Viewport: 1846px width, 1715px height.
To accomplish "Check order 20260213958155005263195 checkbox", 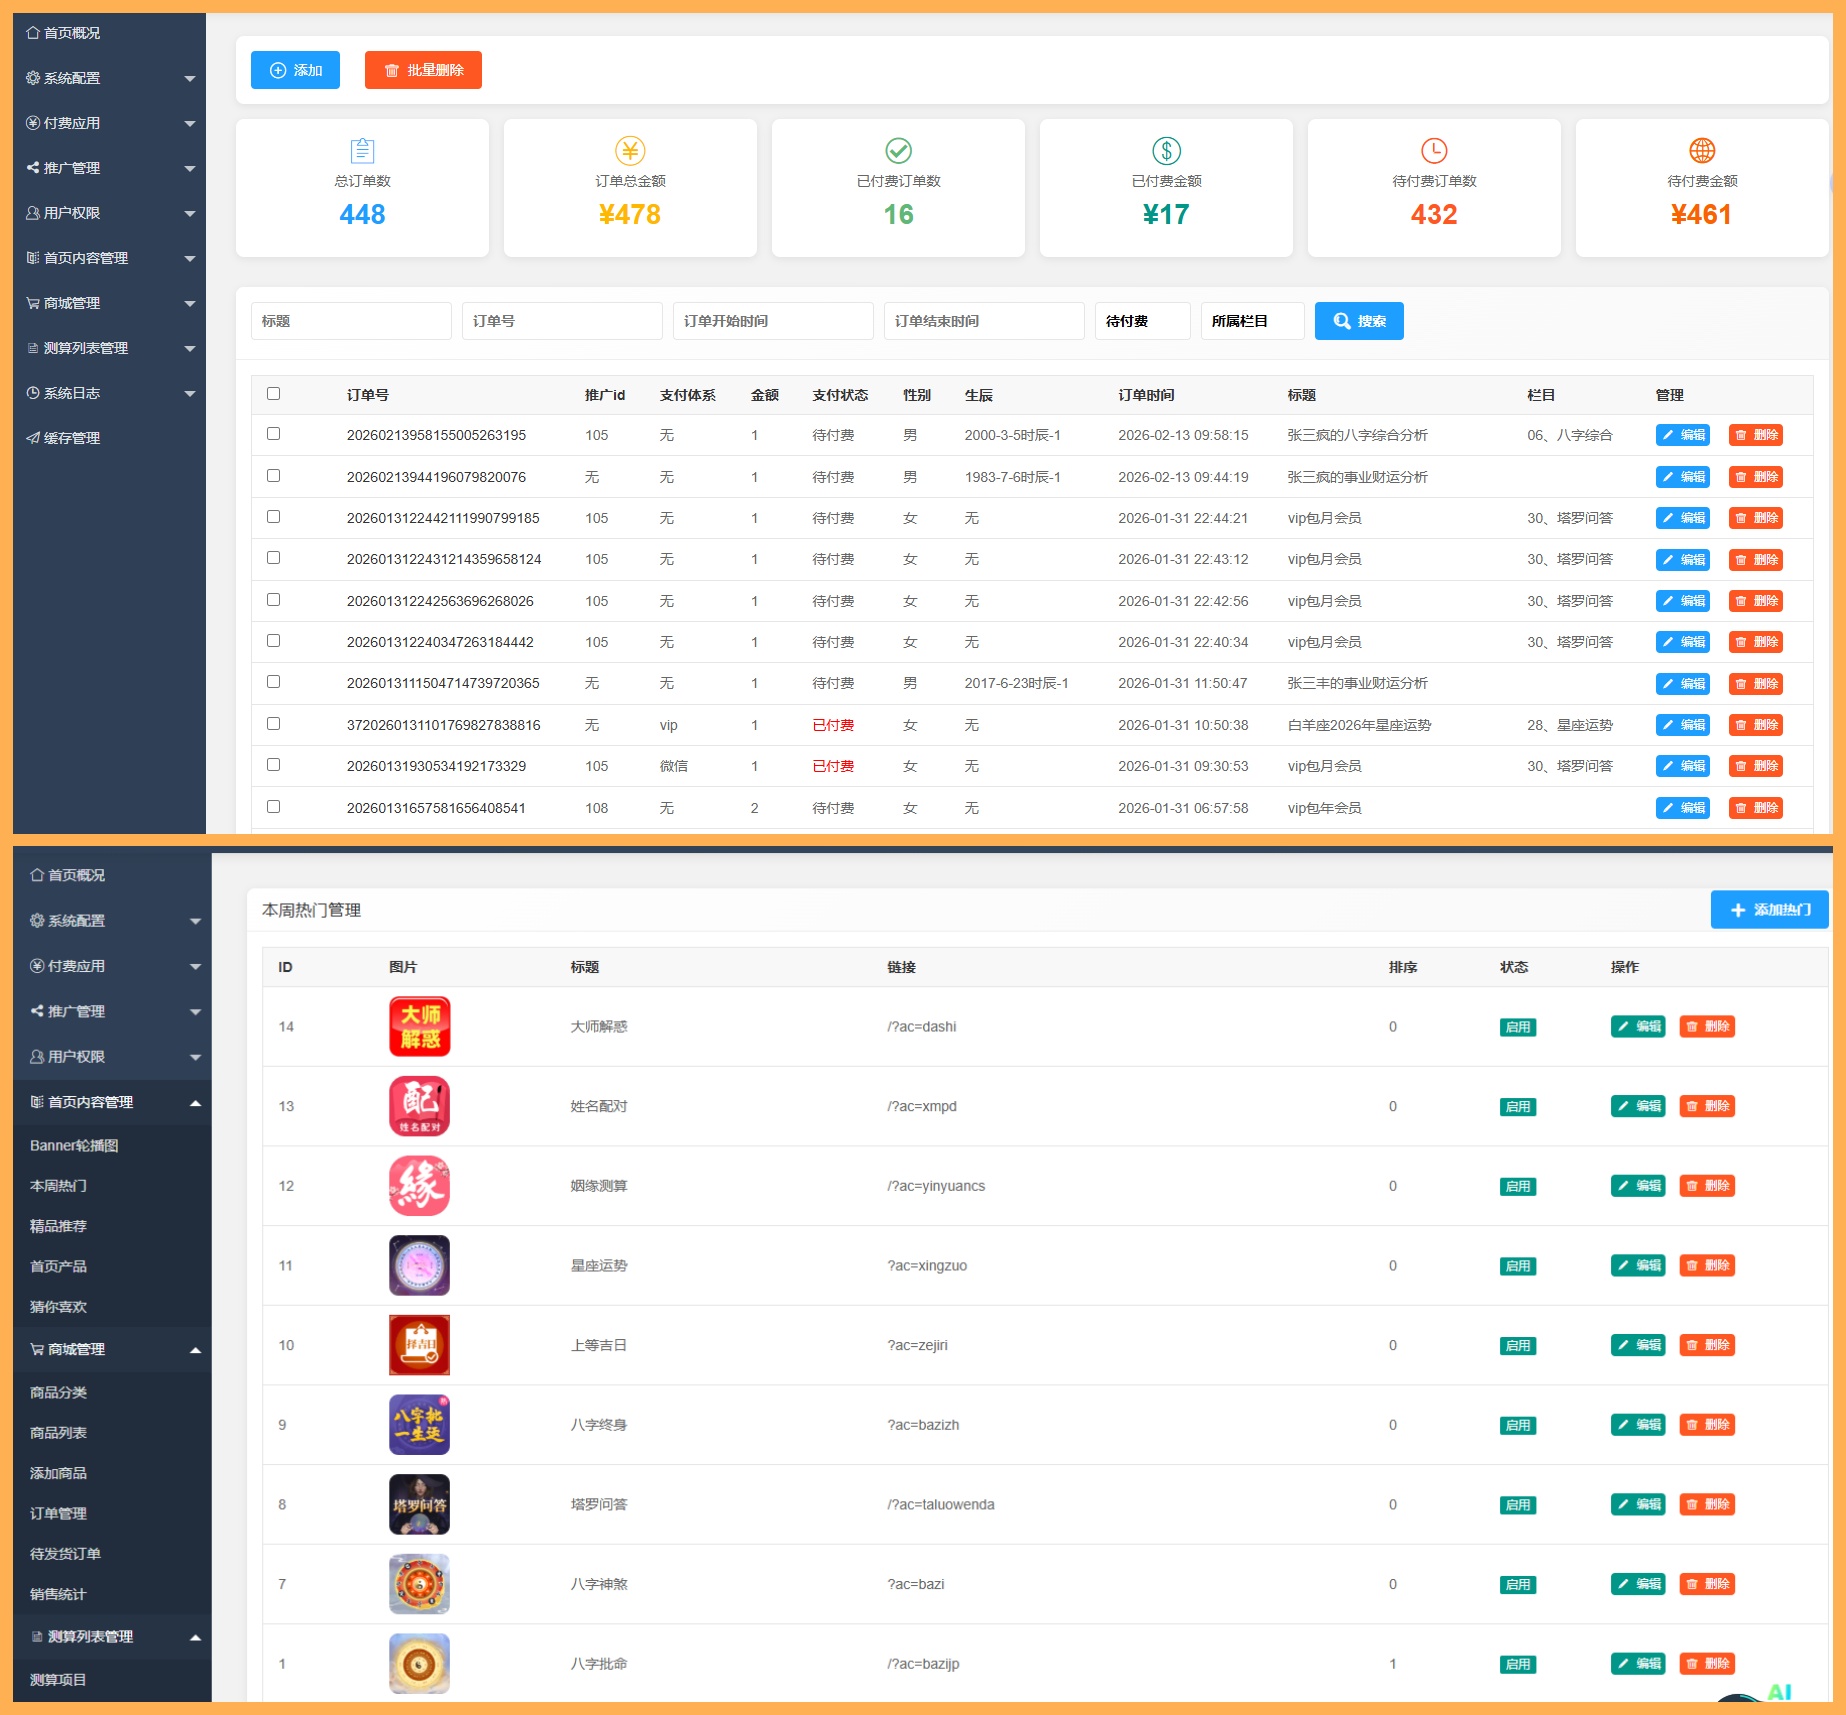I will [x=273, y=434].
